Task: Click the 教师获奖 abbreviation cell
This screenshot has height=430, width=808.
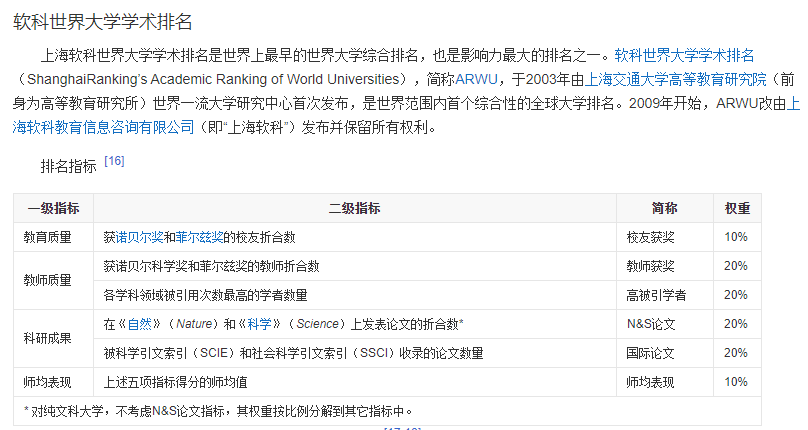Action: (x=665, y=266)
